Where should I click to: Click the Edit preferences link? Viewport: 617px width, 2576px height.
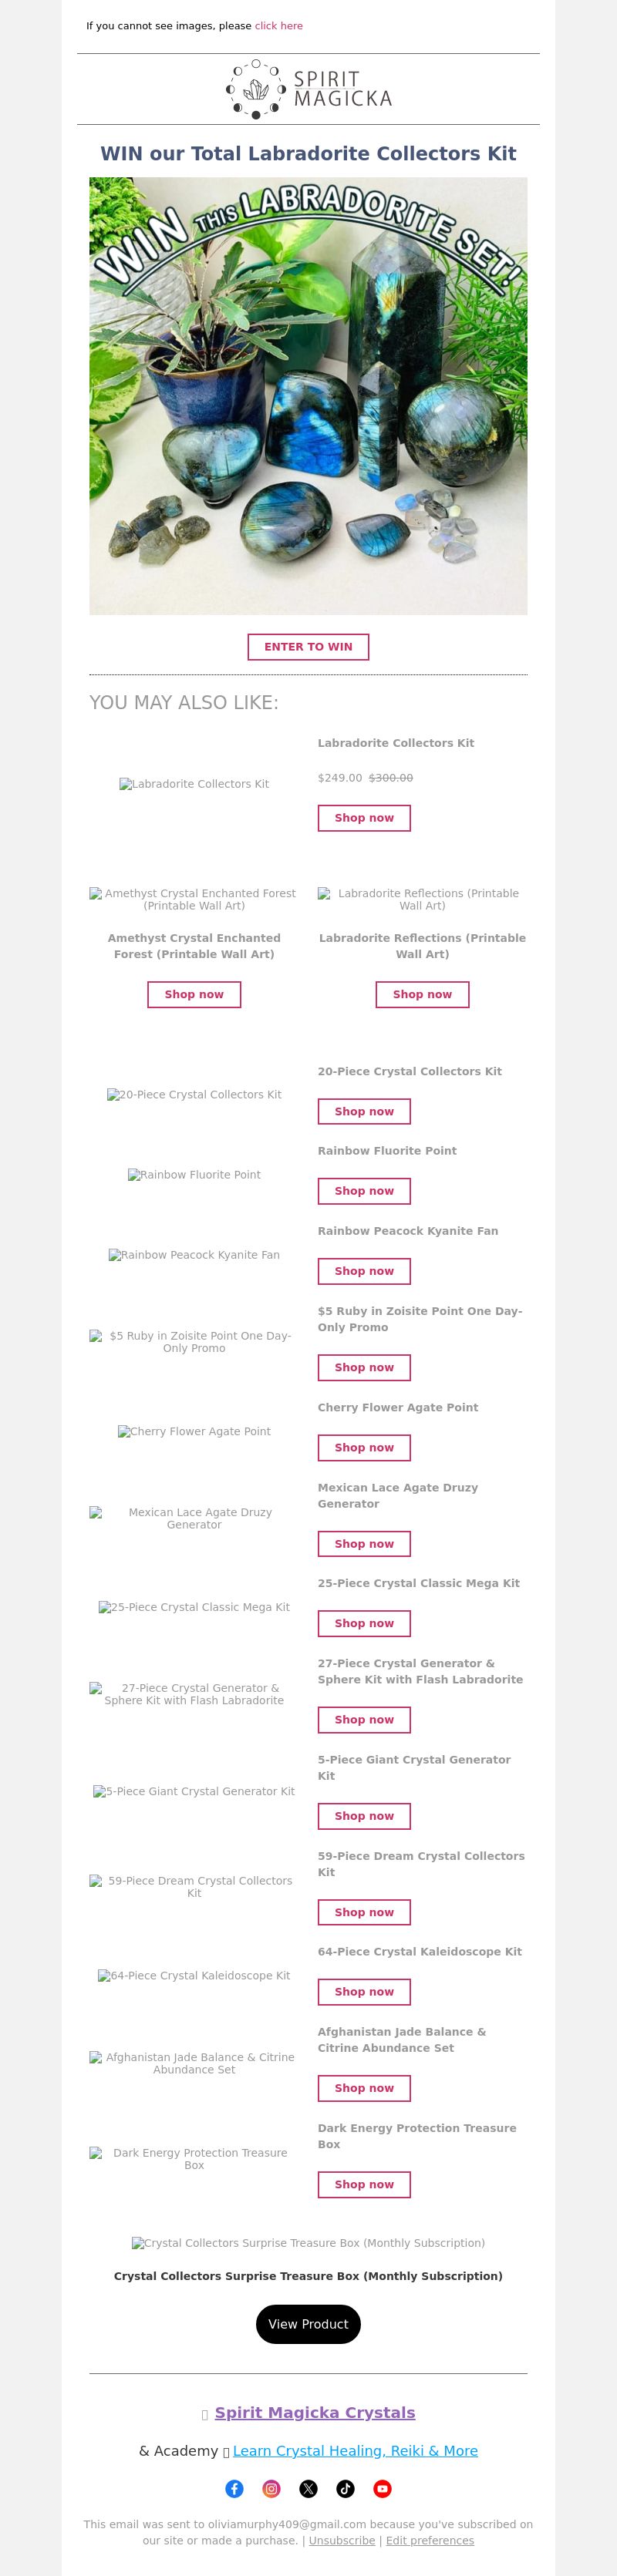coord(430,2540)
